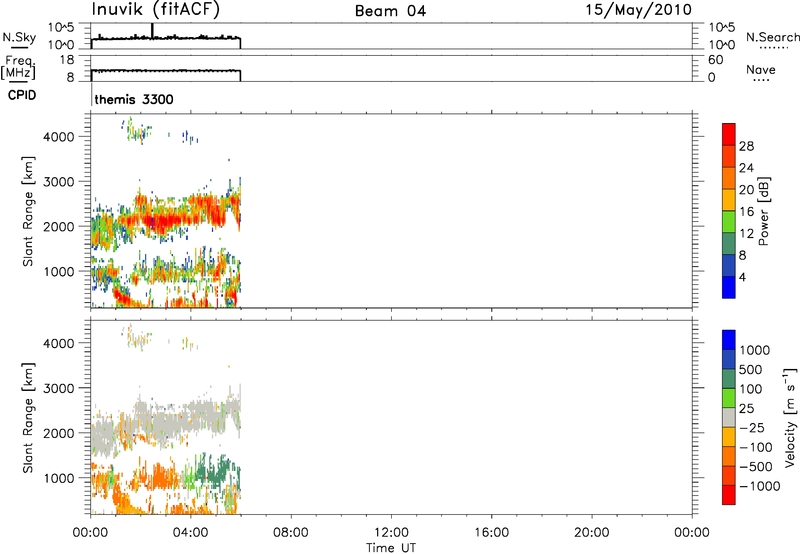Click the 'CPID' row label
This screenshot has width=800, height=554.
22,95
